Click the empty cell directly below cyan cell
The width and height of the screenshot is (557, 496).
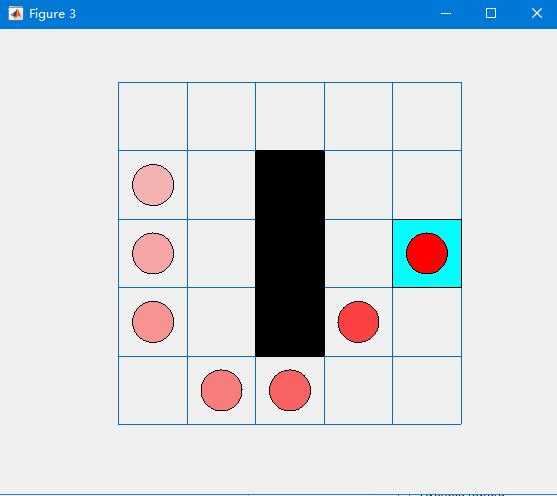point(427,322)
